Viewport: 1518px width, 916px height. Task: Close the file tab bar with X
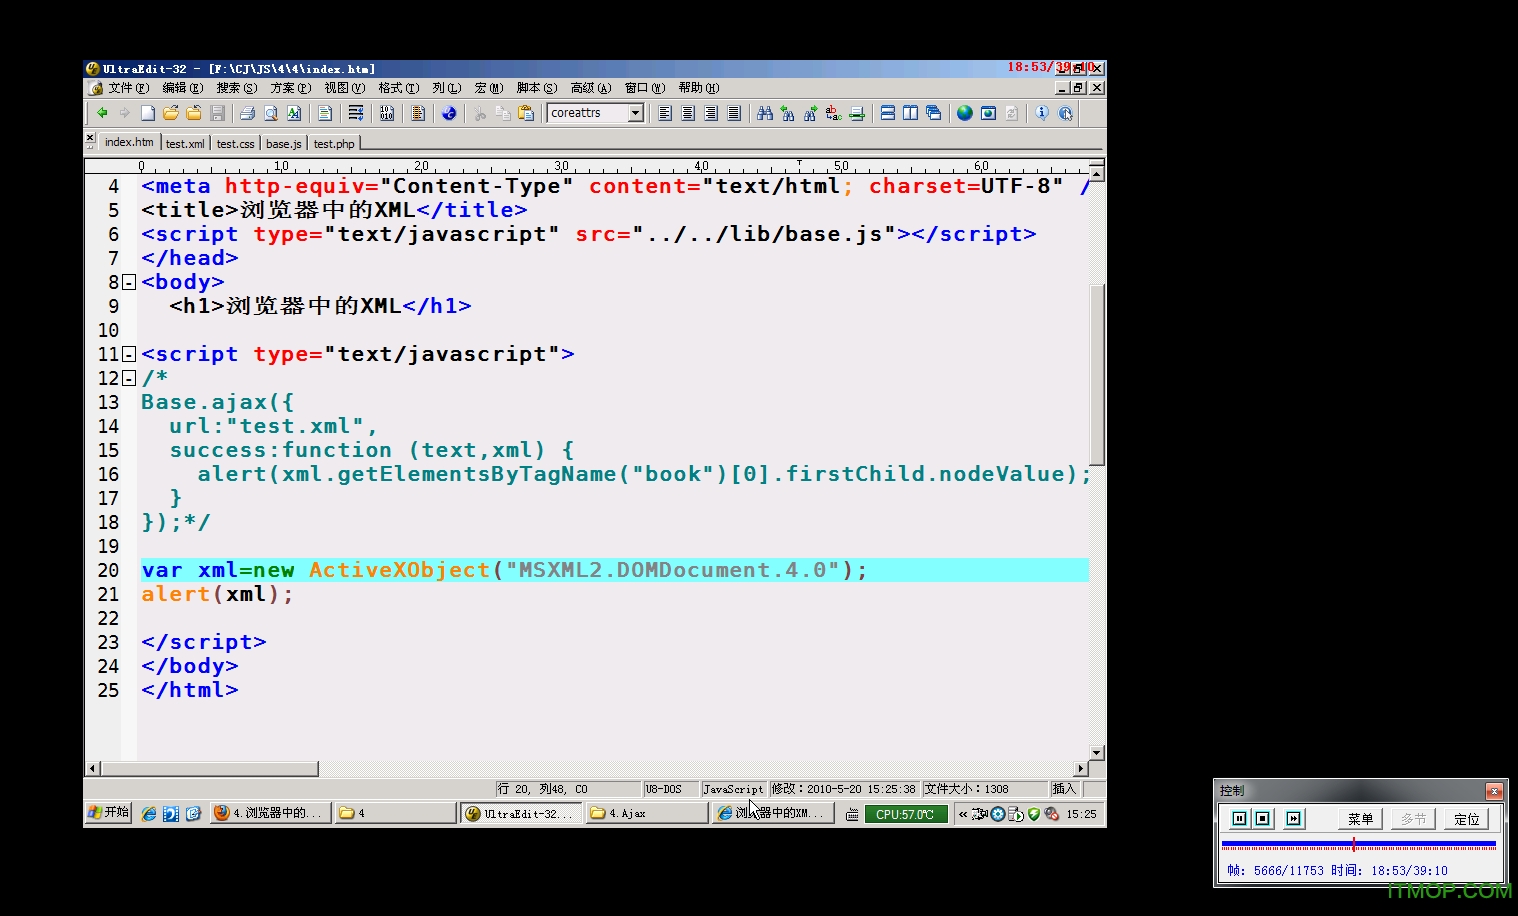point(90,137)
